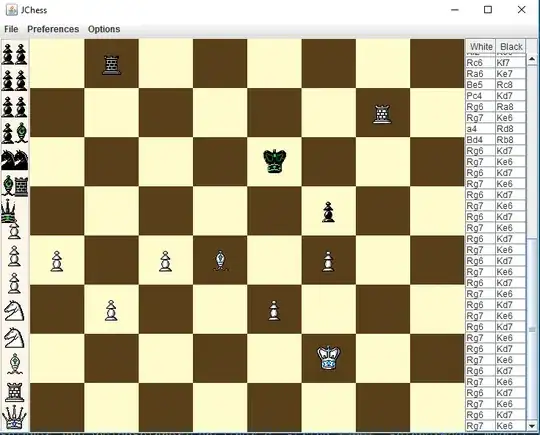Image resolution: width=540 pixels, height=435 pixels.
Task: Select the Ra6 move entry
Action: (x=481, y=74)
